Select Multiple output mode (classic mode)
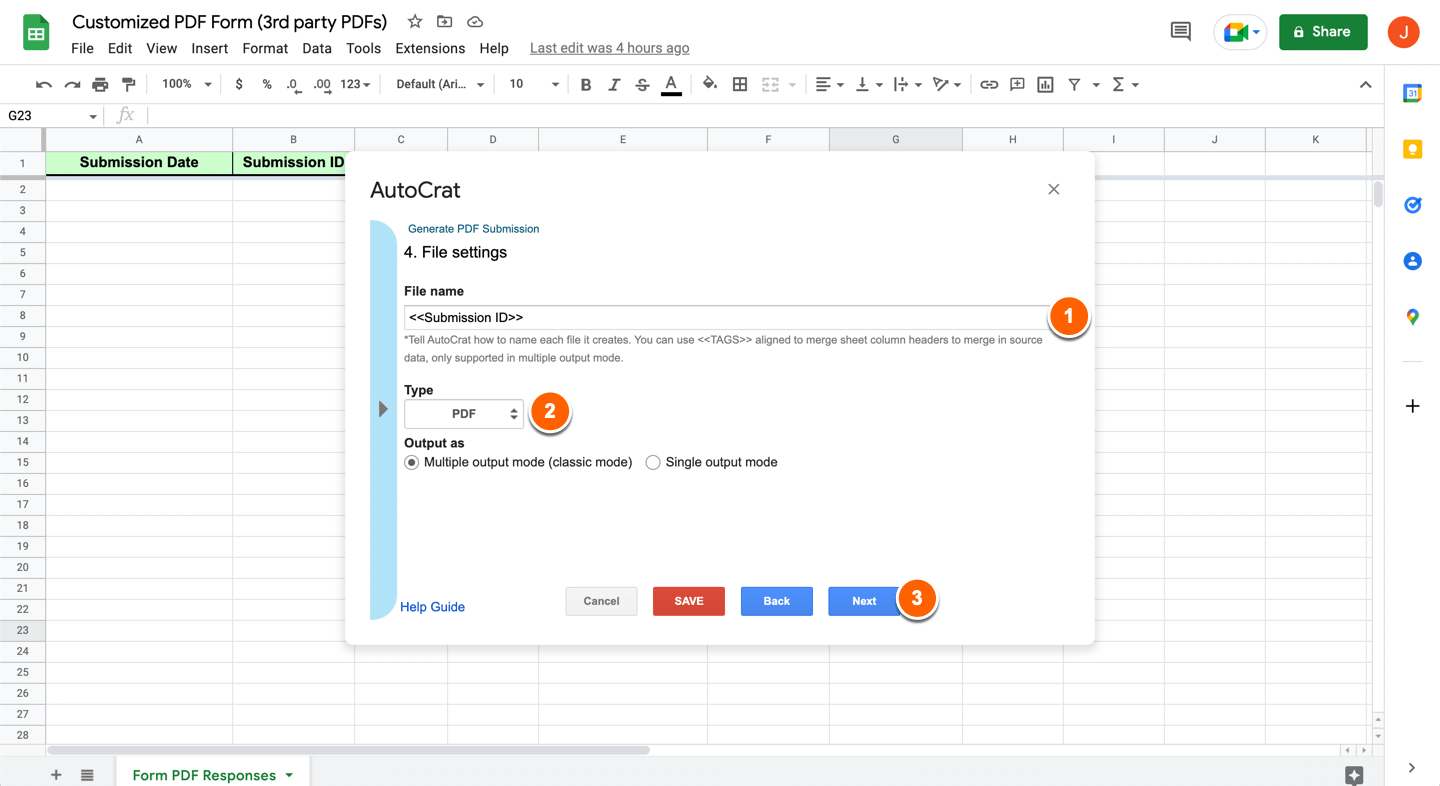Screen dimensions: 1440x786 click(411, 463)
